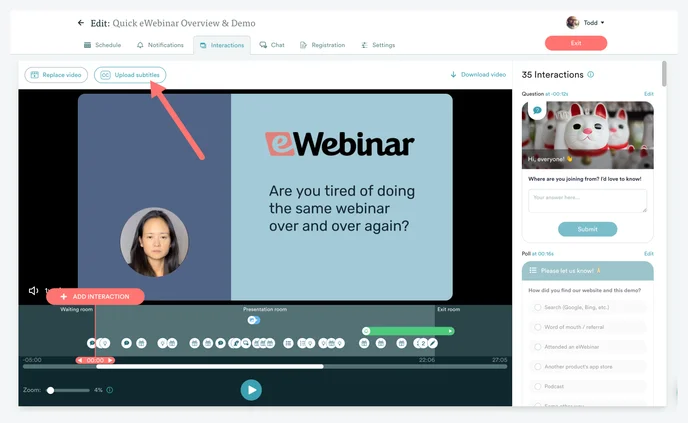
Task: Tick the Attended an eWebinar option
Action: [537, 346]
